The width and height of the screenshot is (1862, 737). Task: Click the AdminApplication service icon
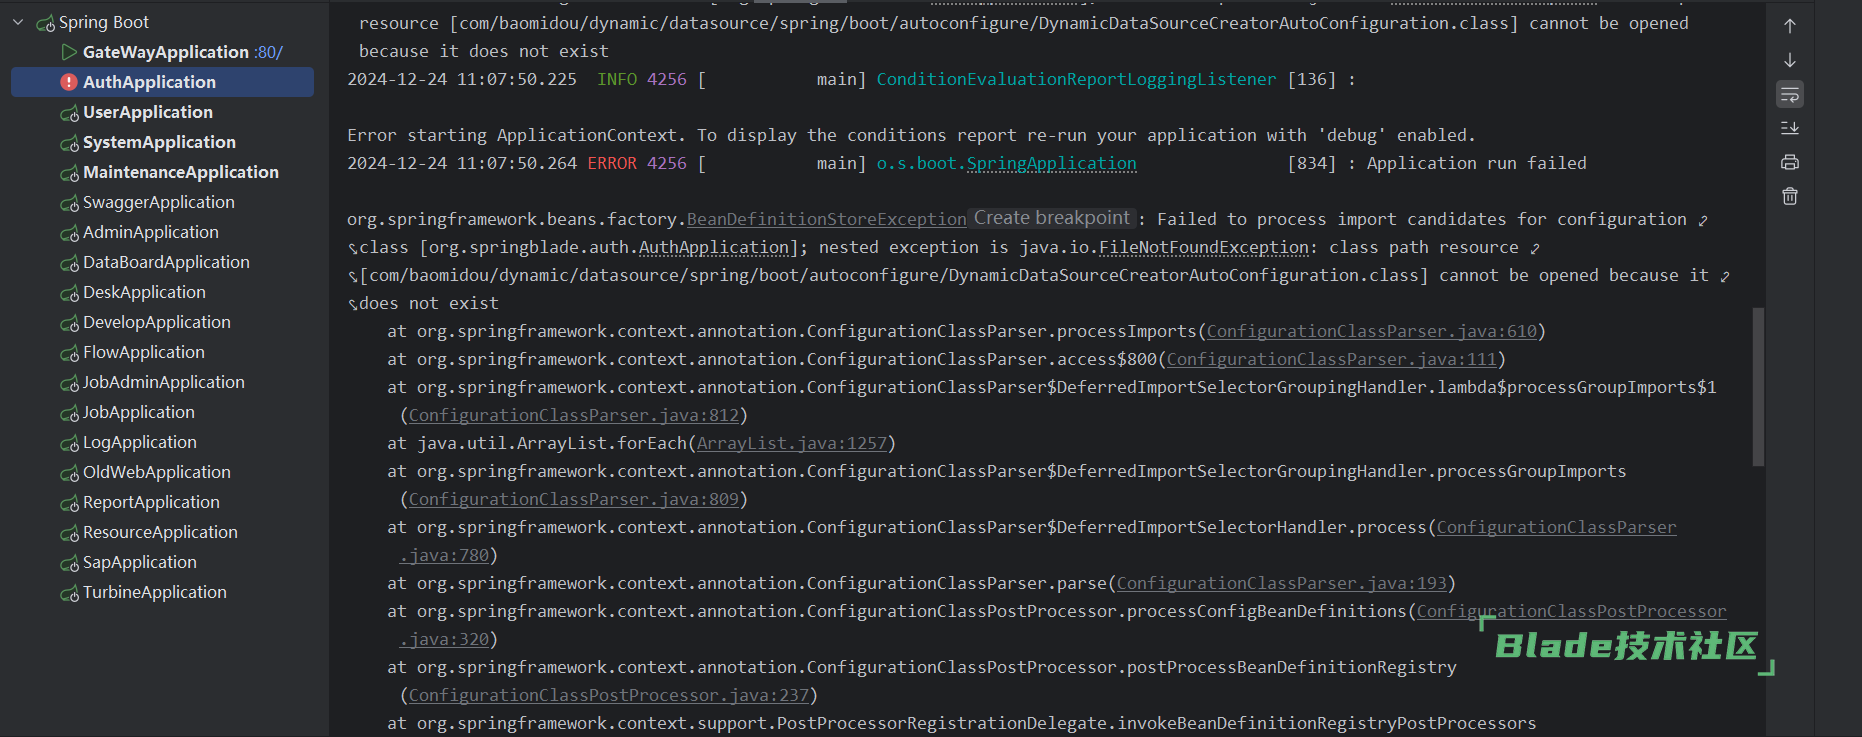pyautogui.click(x=69, y=233)
